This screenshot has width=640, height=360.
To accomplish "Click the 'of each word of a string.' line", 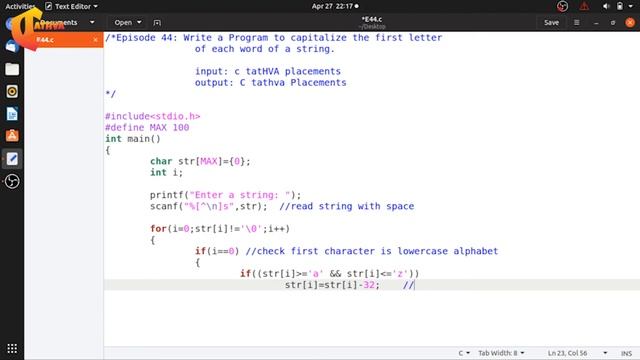I will pos(264,49).
